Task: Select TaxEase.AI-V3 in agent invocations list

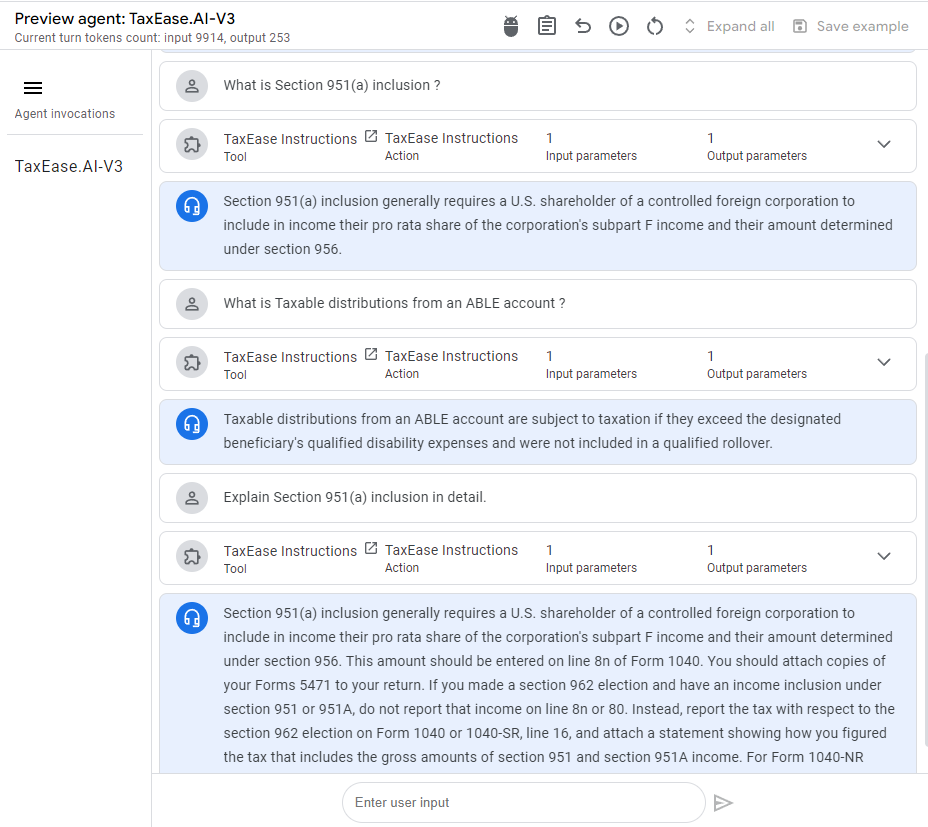Action: tap(69, 166)
